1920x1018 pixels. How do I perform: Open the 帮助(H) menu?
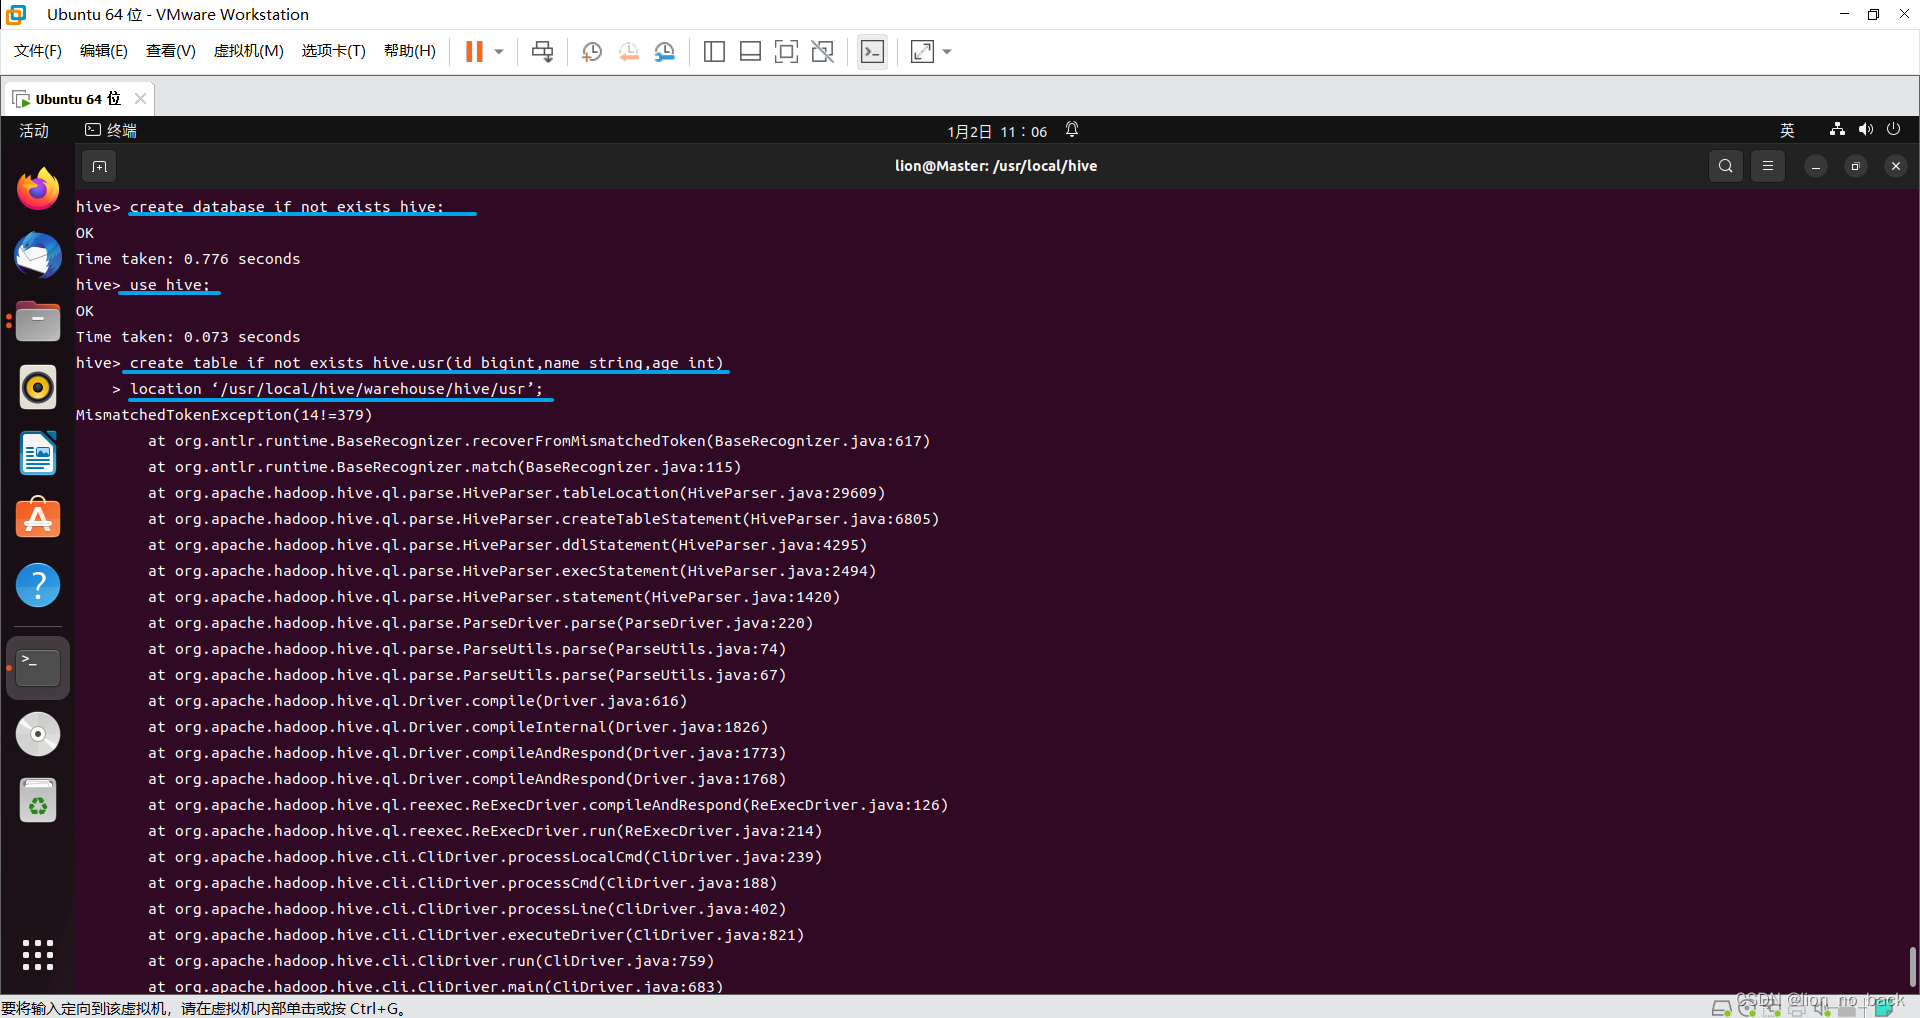click(410, 51)
